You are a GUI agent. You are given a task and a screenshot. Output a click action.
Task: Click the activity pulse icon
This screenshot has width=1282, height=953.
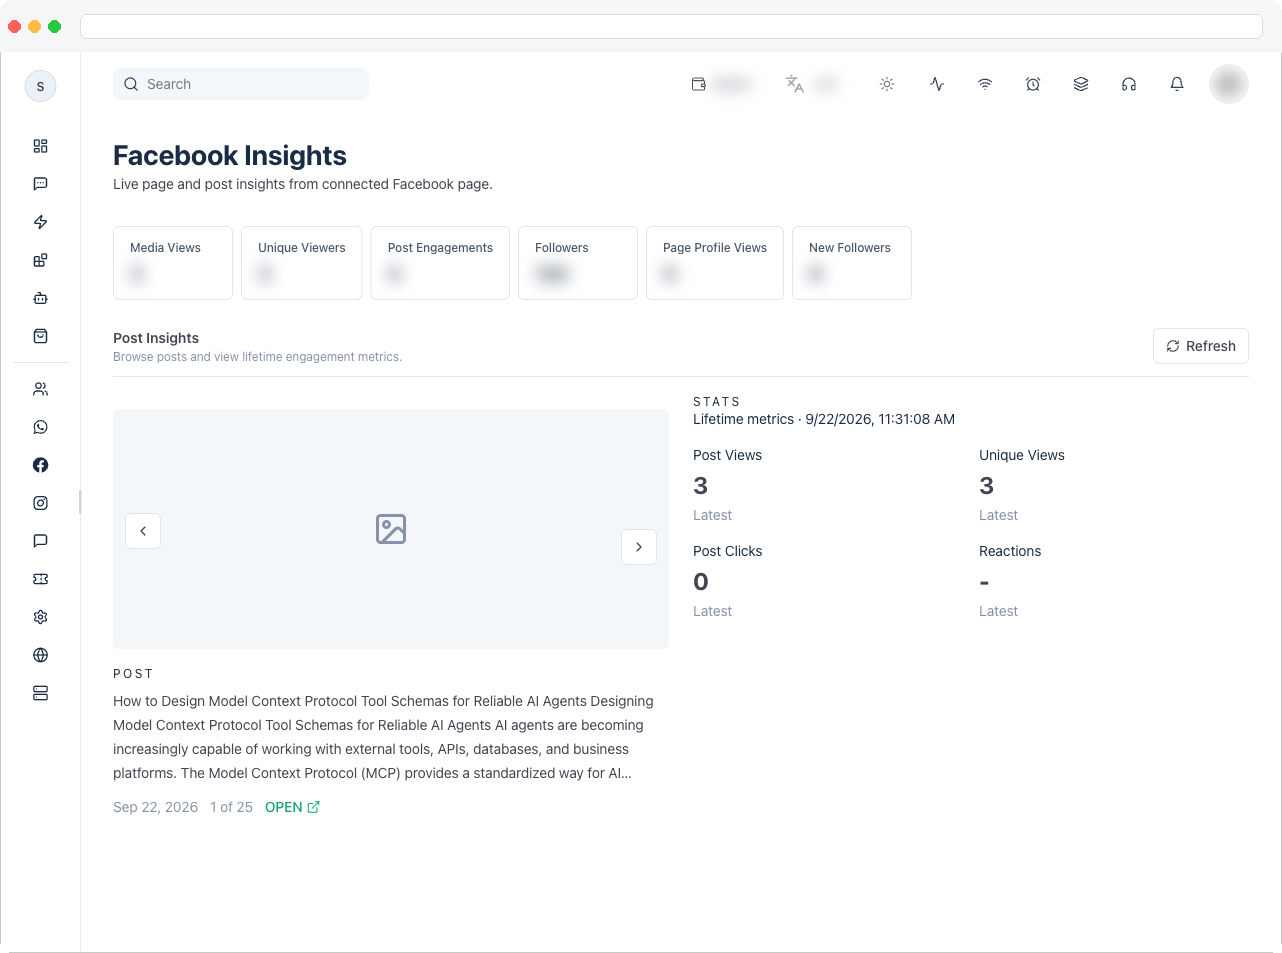pyautogui.click(x=937, y=84)
